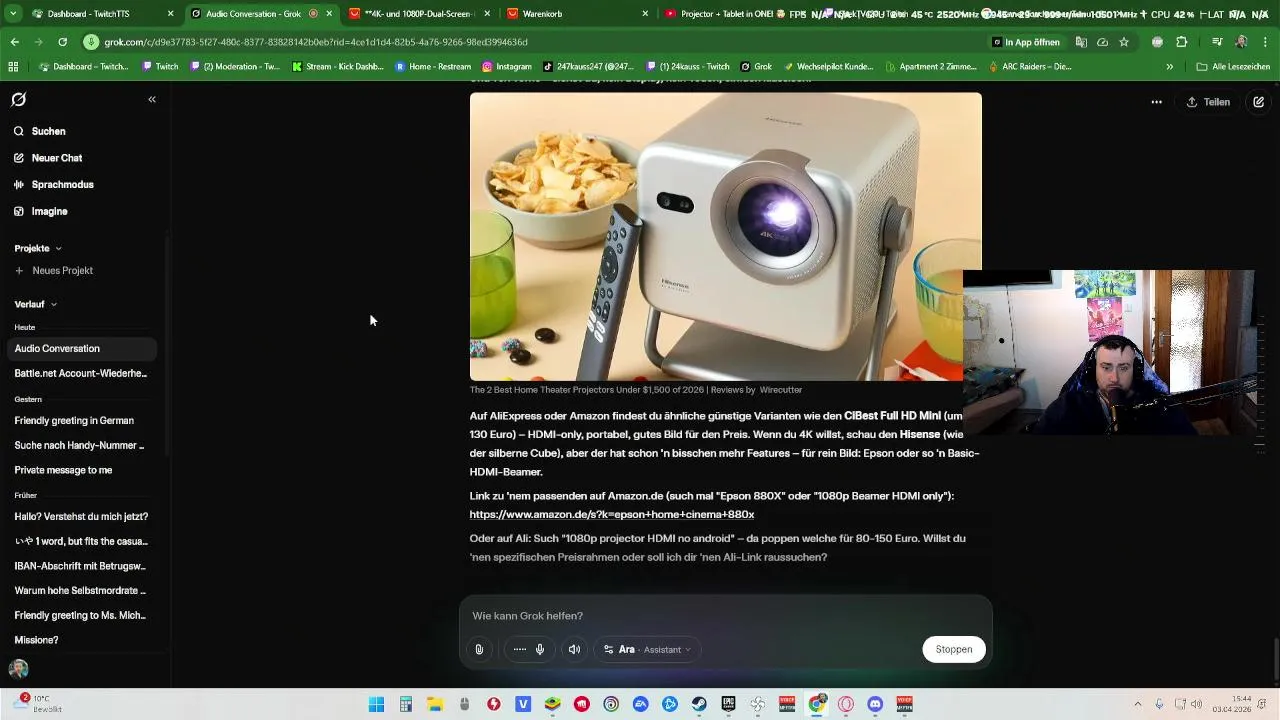1280x720 pixels.
Task: Switch to 4K- und 1080P-Dual-Screen tab
Action: coord(420,14)
